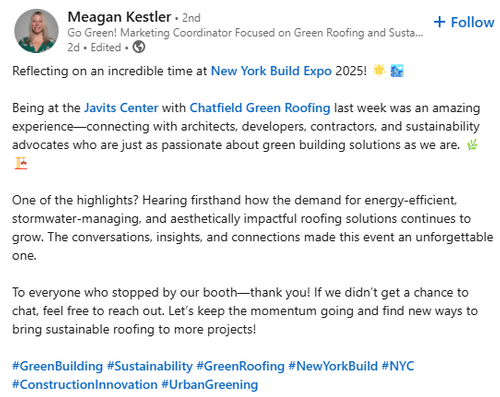This screenshot has height=397, width=500.
Task: Open Meagan Kestler's profile name link
Action: click(119, 17)
